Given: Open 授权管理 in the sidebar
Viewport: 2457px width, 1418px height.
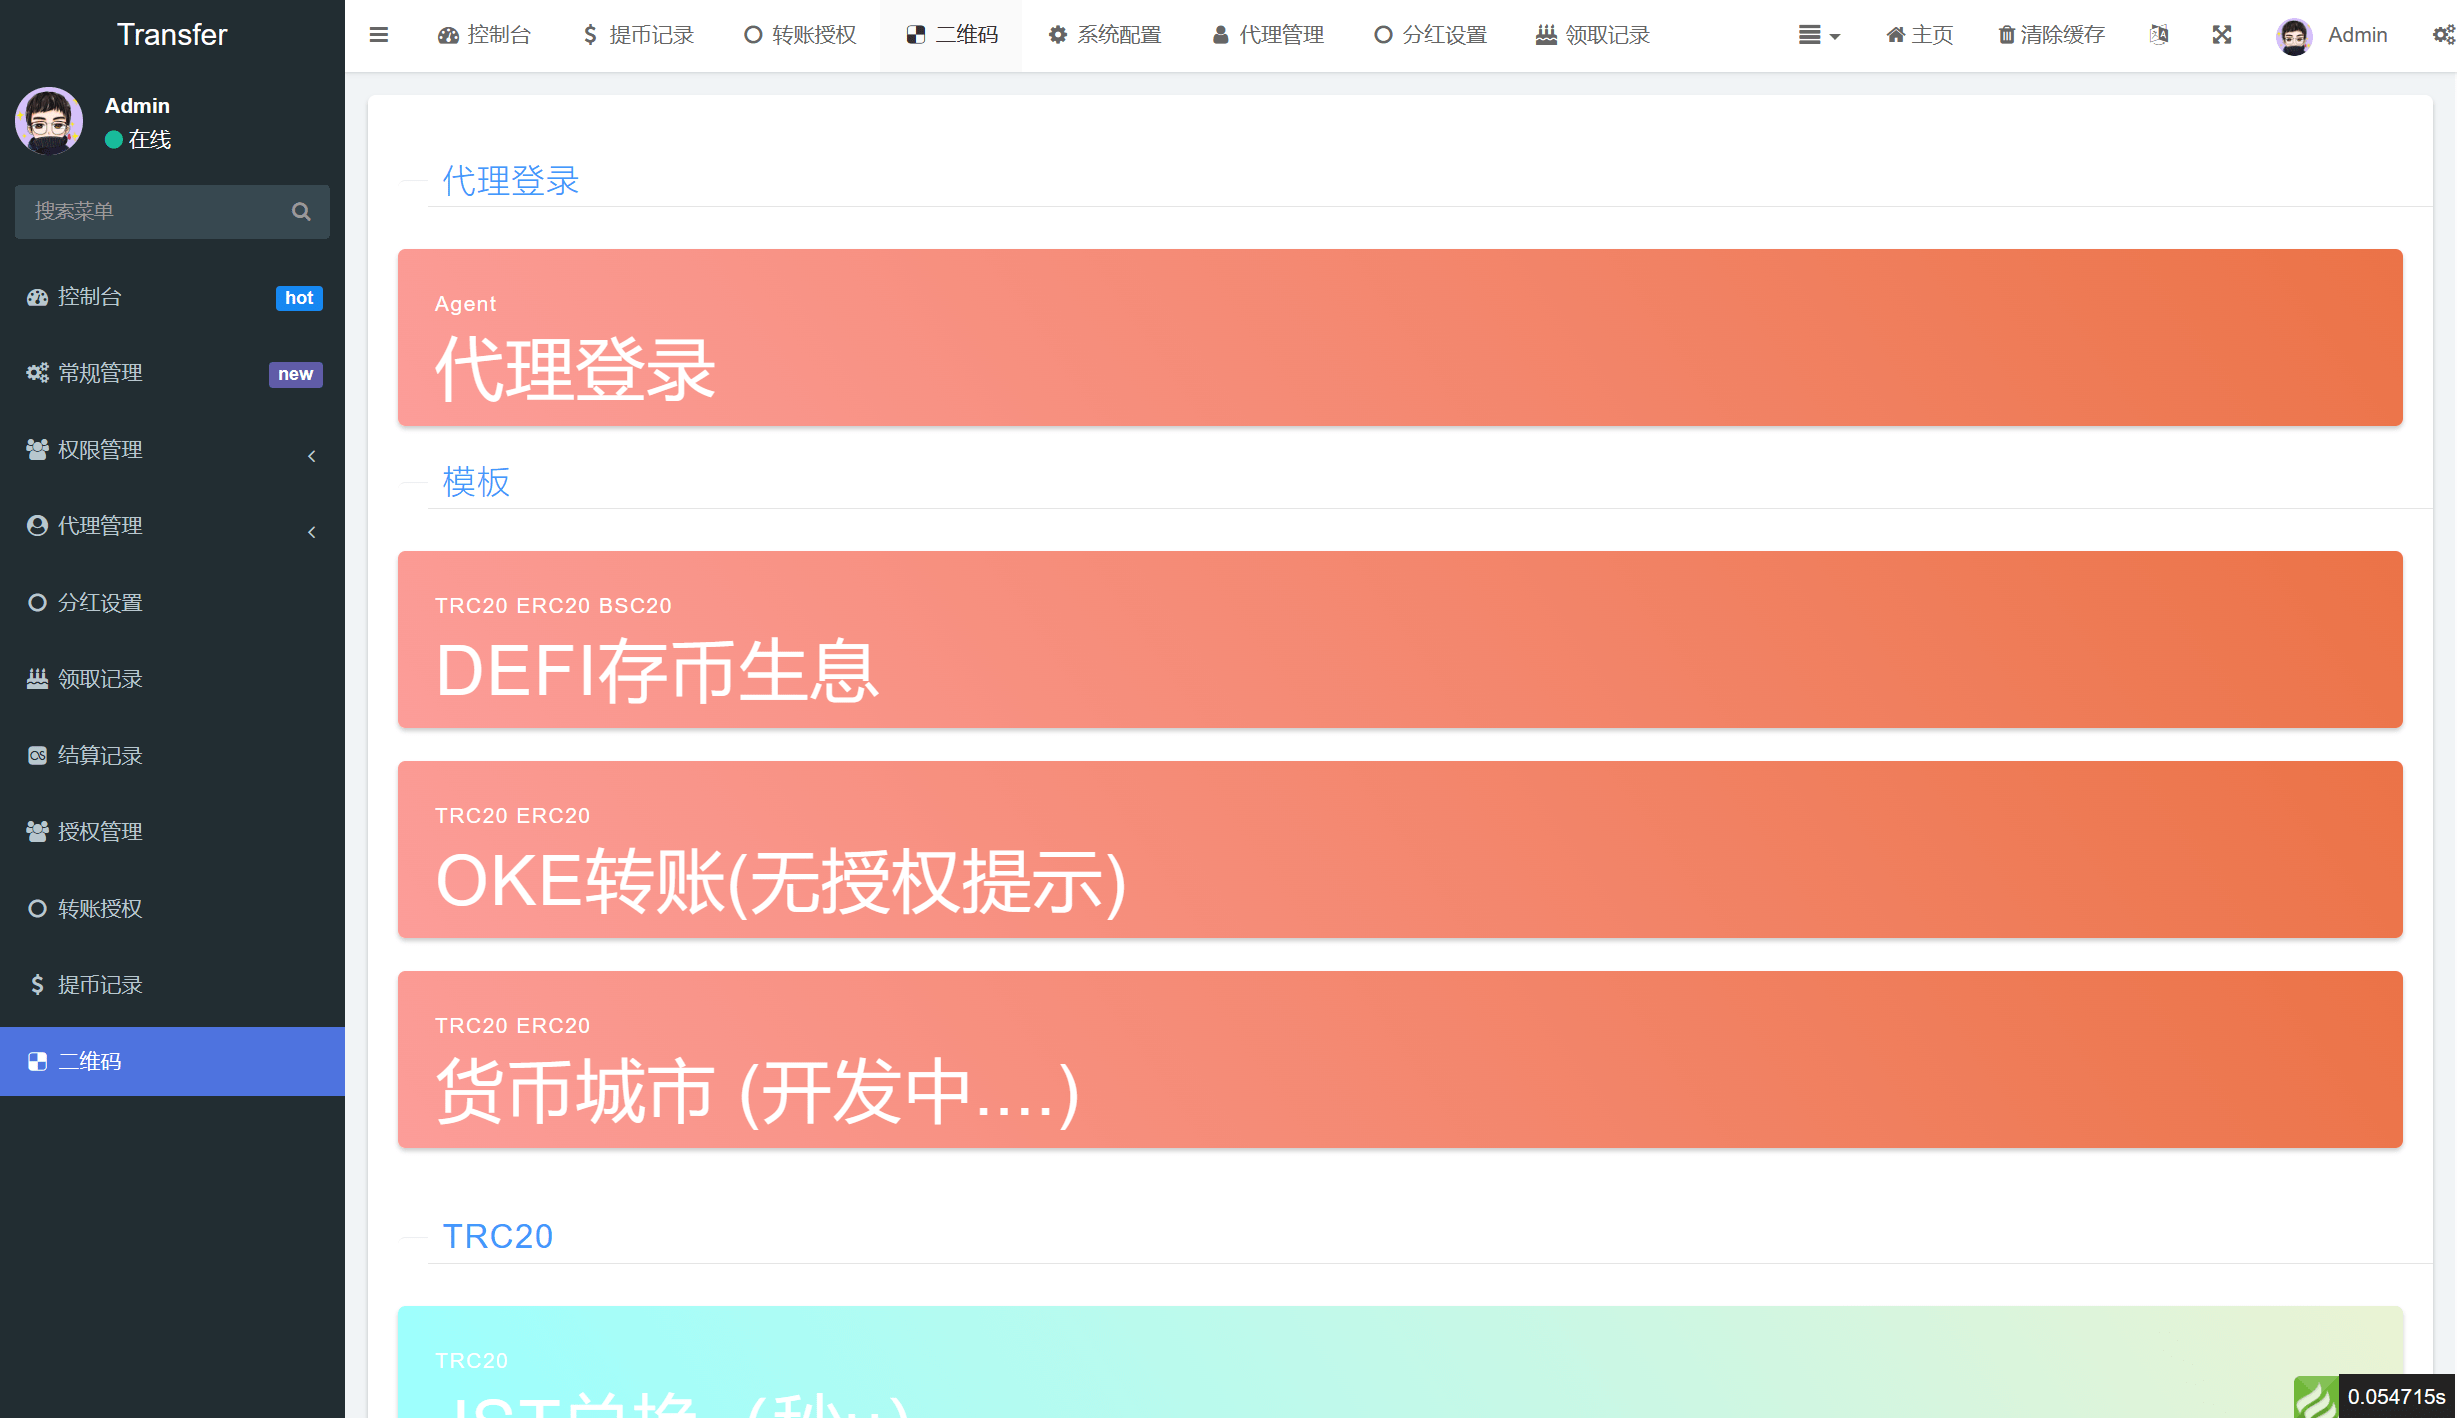Looking at the screenshot, I should 100,832.
